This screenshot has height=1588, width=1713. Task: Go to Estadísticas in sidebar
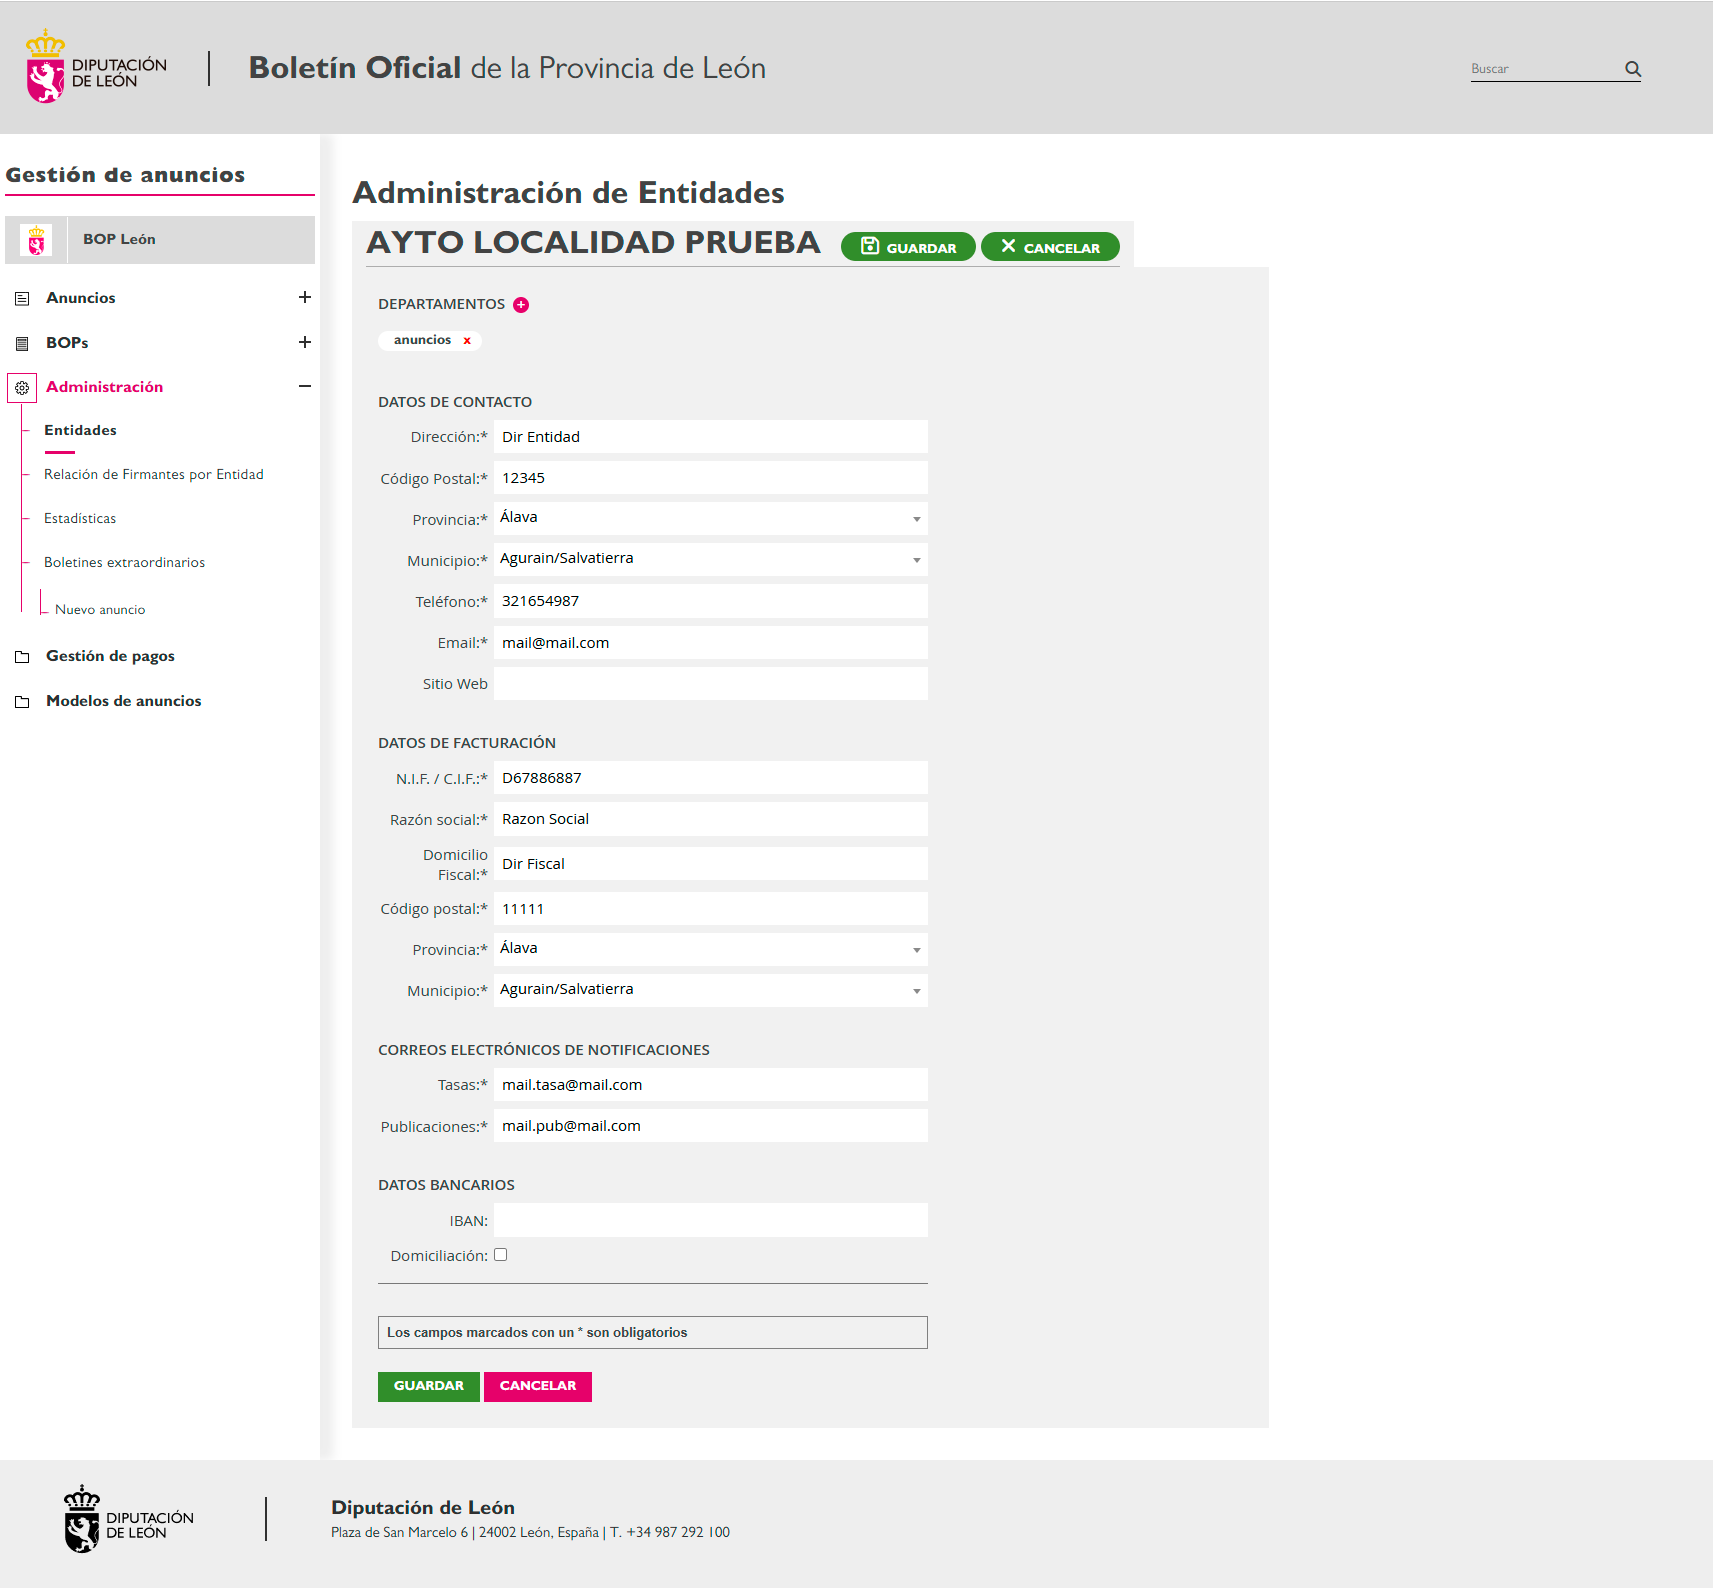[80, 519]
